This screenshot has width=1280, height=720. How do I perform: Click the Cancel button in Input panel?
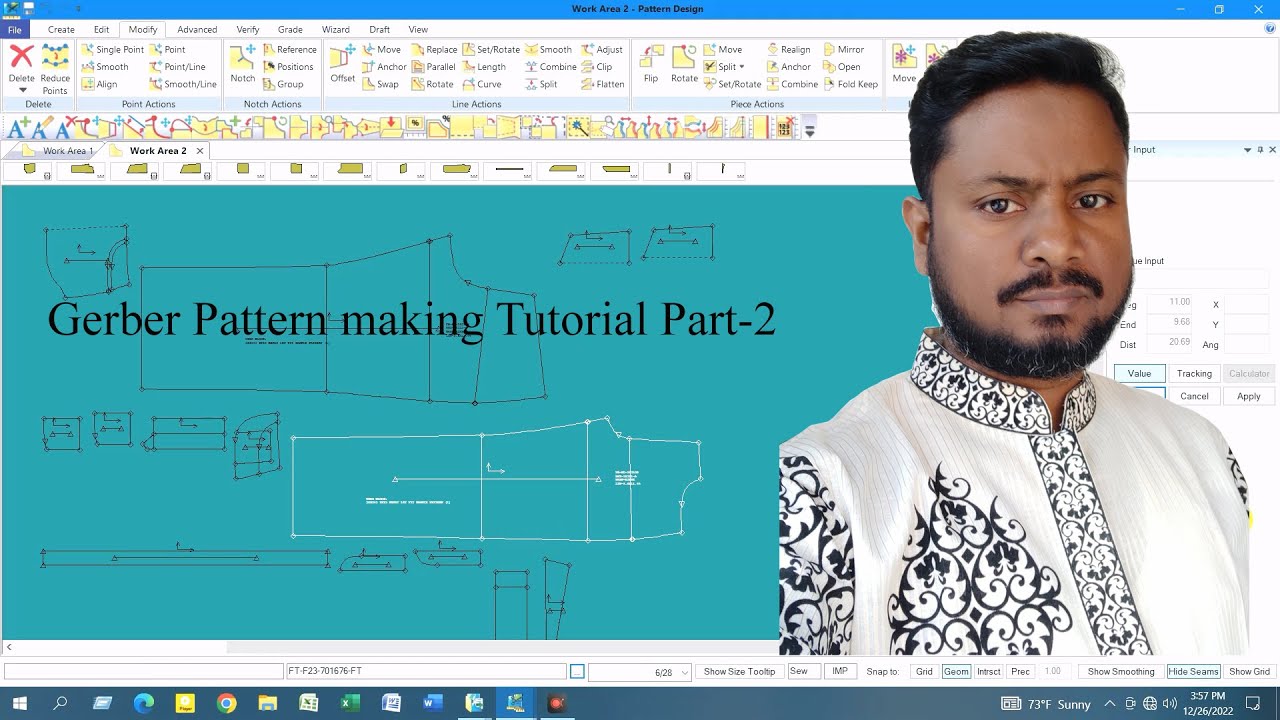coord(1194,396)
